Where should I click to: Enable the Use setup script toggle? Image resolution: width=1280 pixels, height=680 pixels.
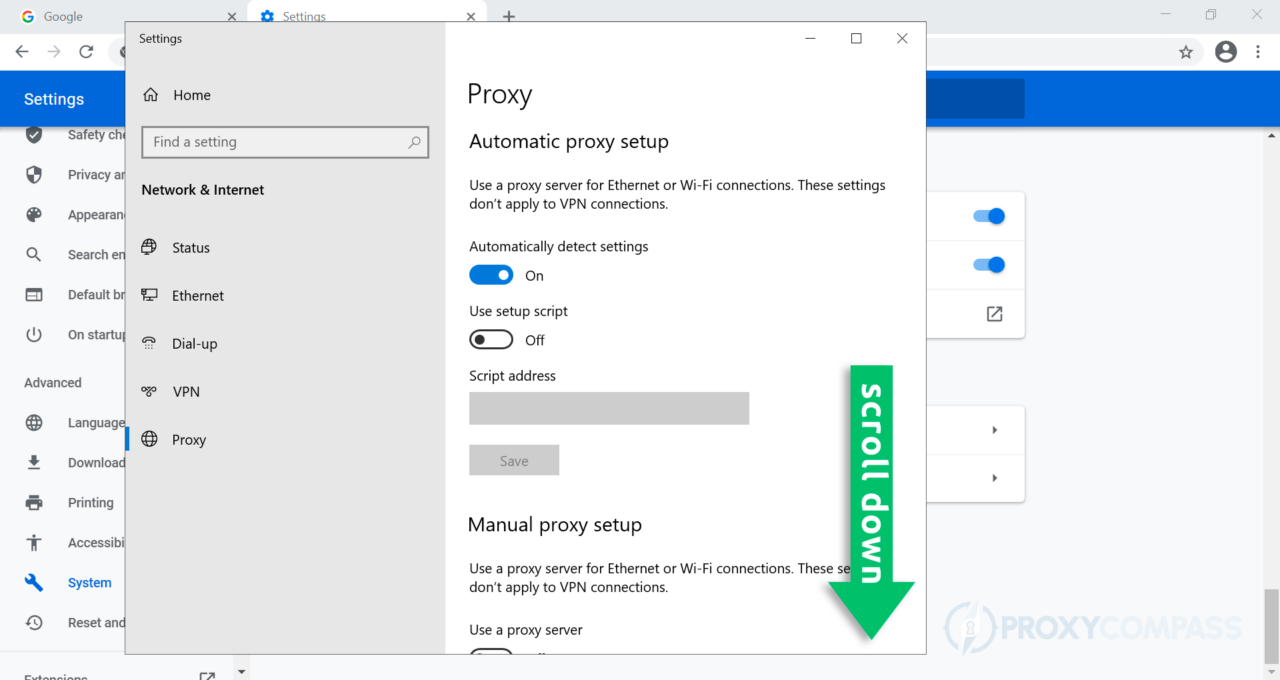[x=491, y=339]
